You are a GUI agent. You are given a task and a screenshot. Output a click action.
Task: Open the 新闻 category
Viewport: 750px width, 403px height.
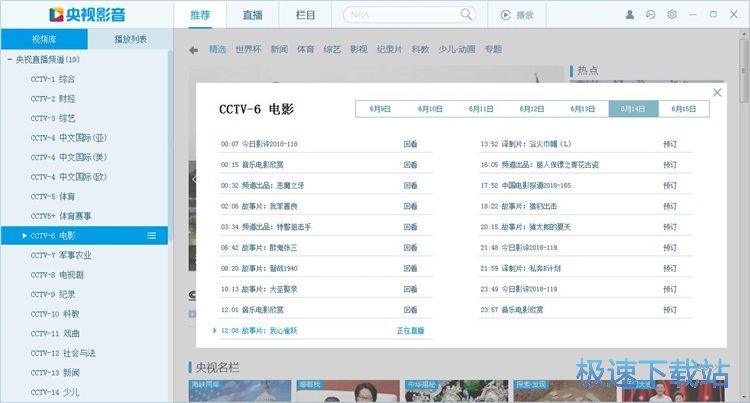(x=279, y=49)
